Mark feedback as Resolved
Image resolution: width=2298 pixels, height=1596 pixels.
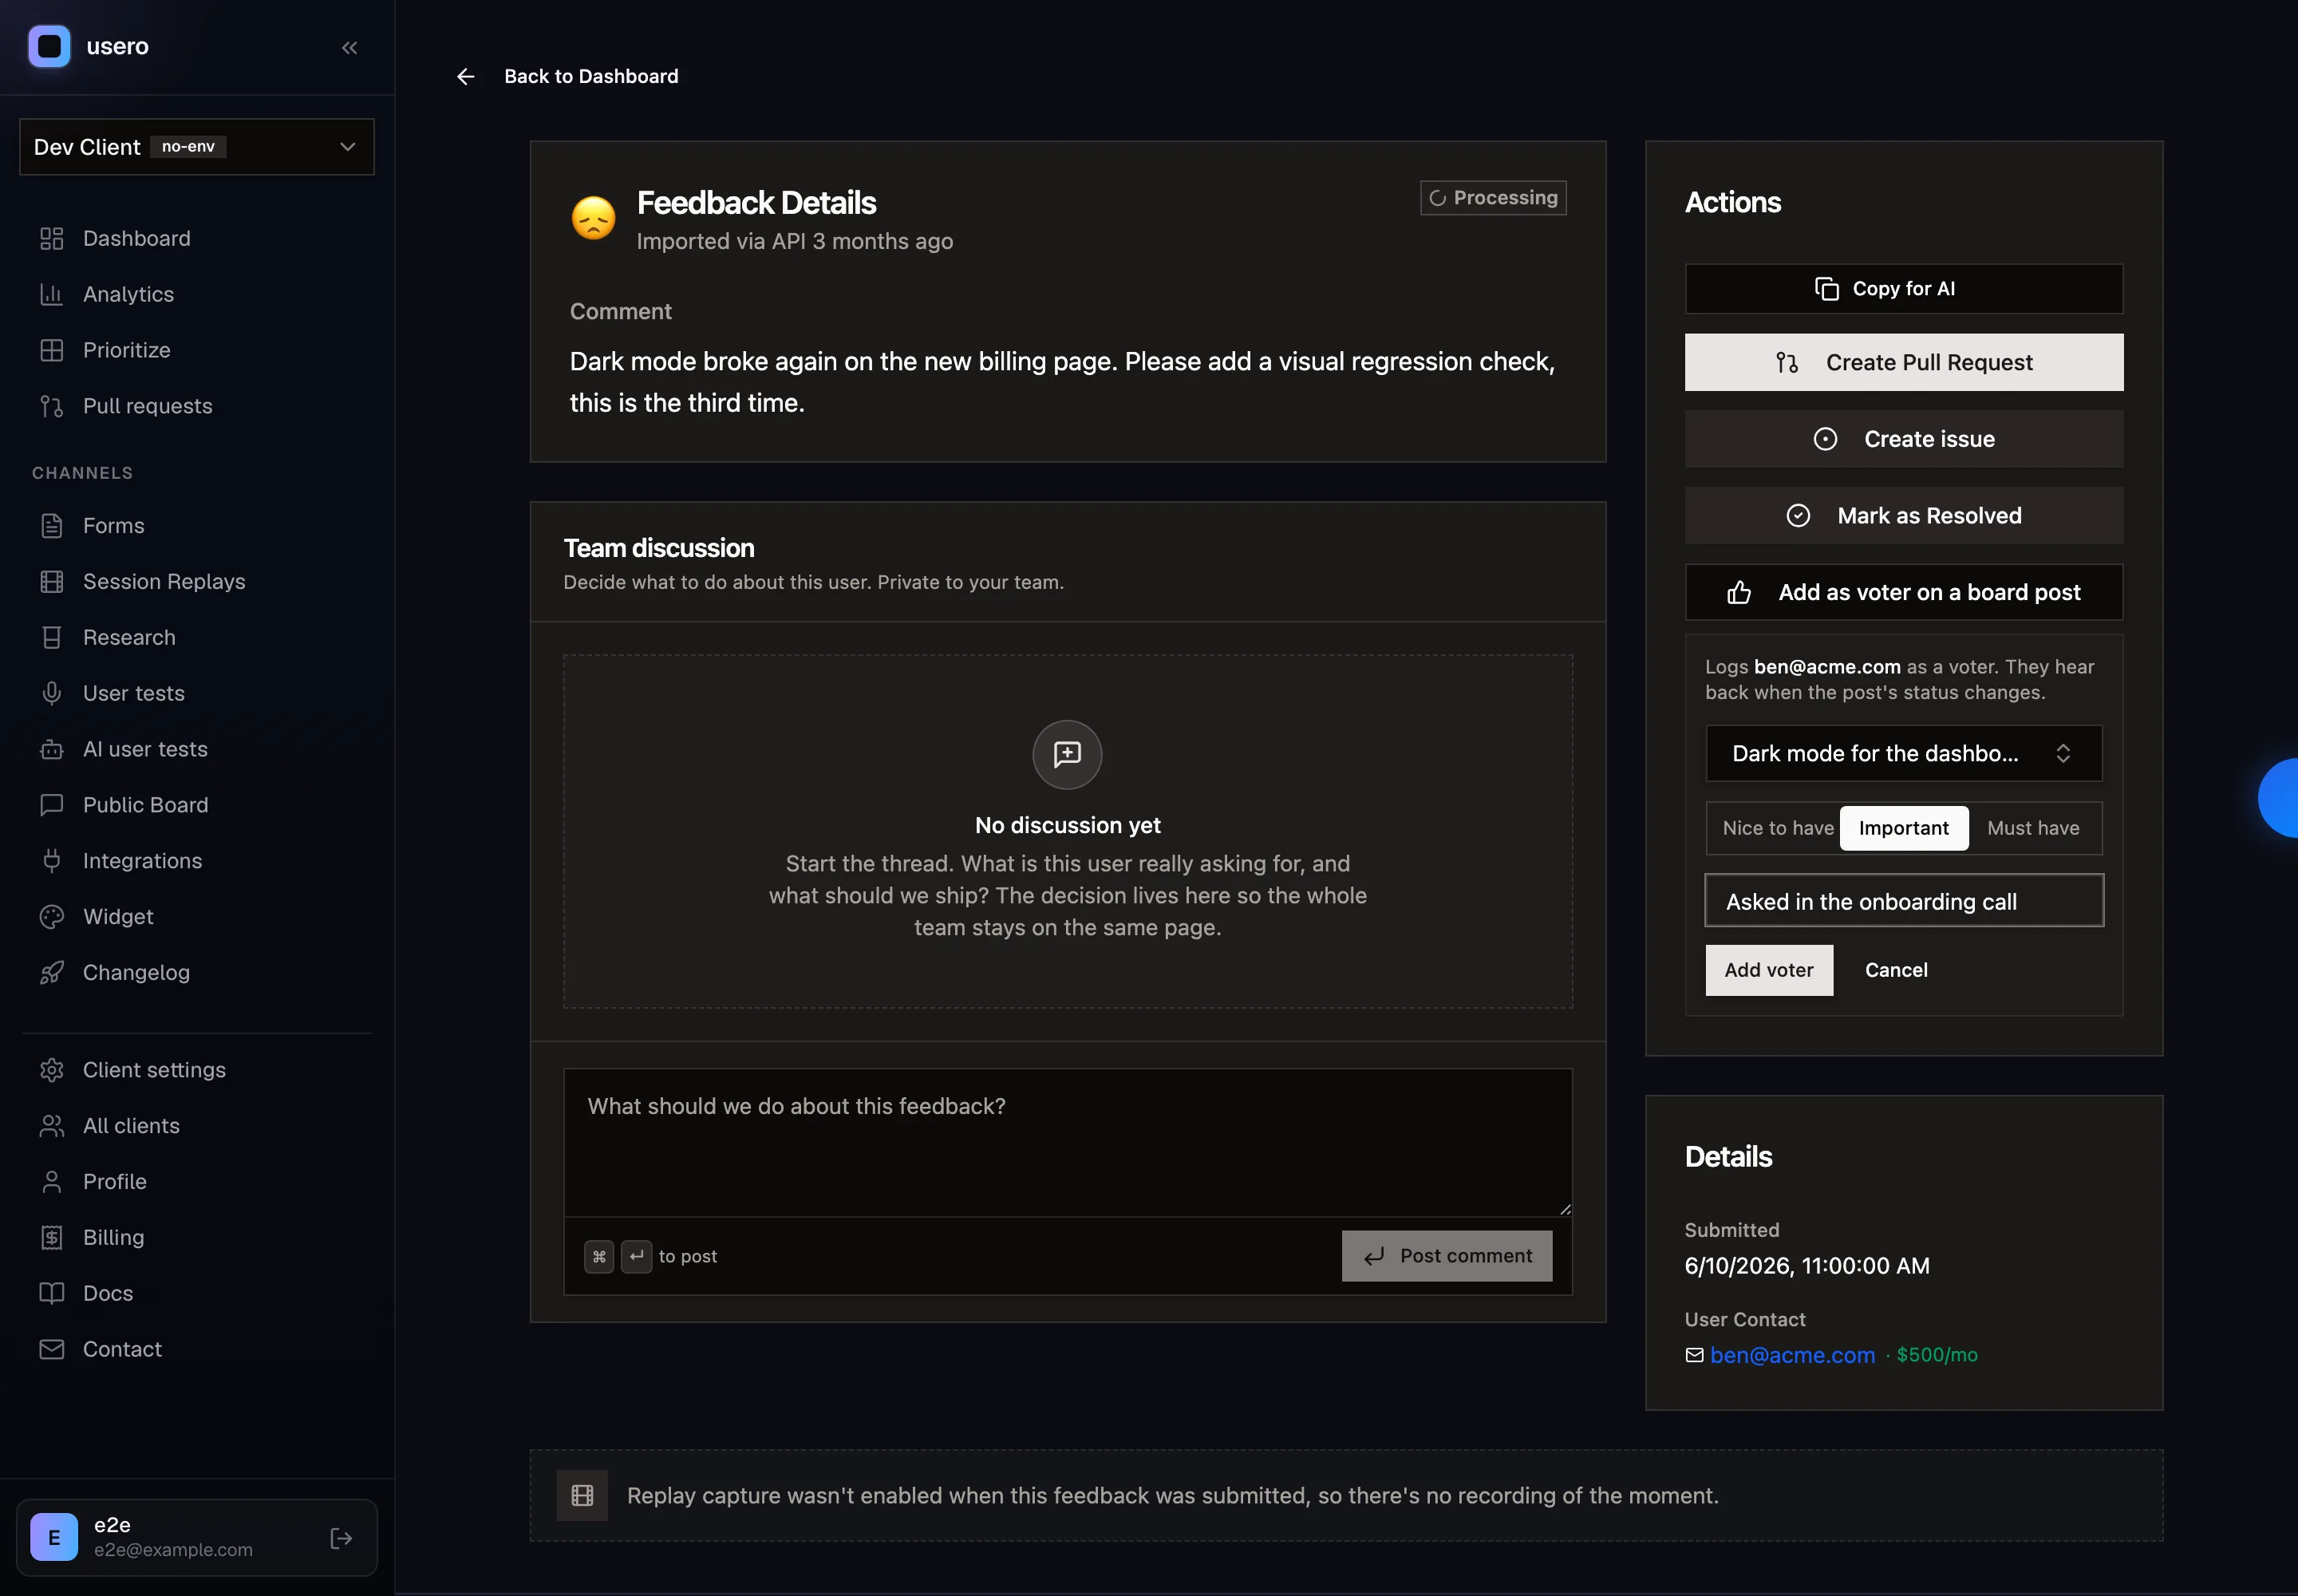(1903, 516)
